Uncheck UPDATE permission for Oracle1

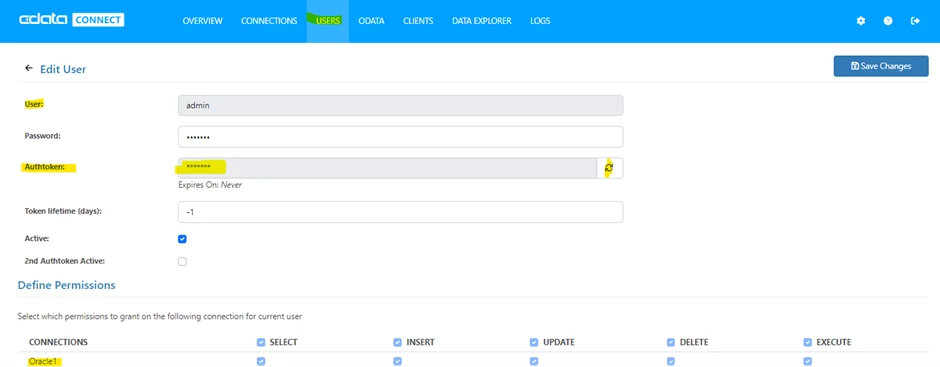point(534,362)
